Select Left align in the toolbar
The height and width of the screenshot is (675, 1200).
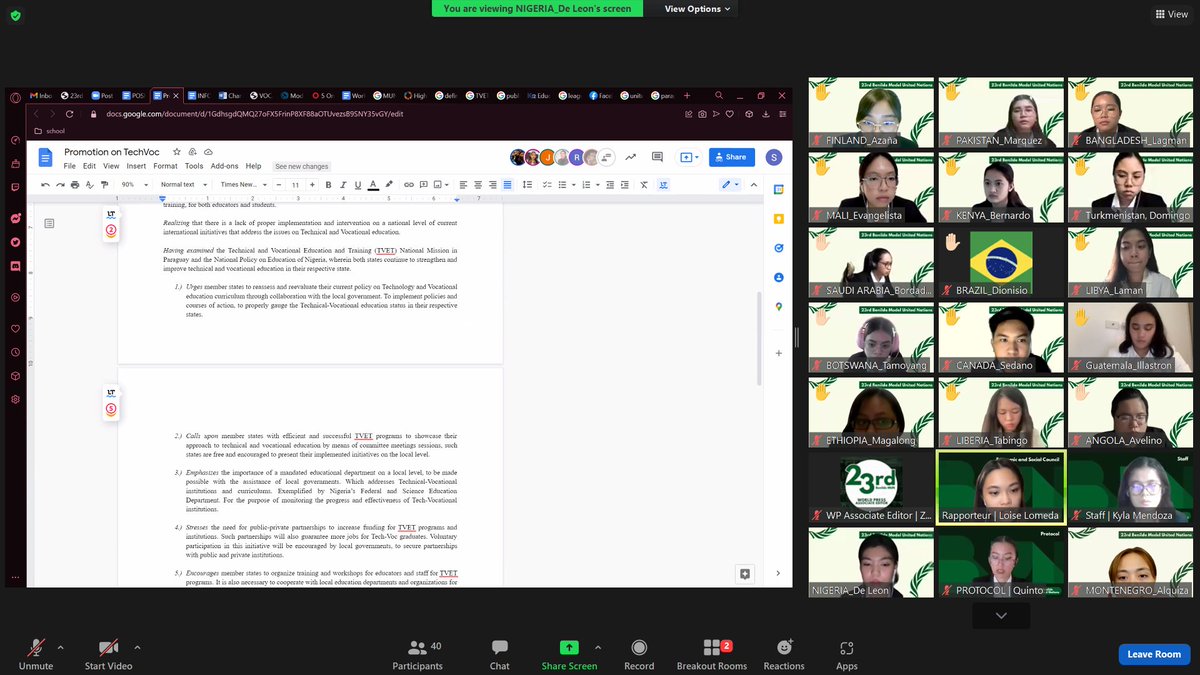coord(463,184)
